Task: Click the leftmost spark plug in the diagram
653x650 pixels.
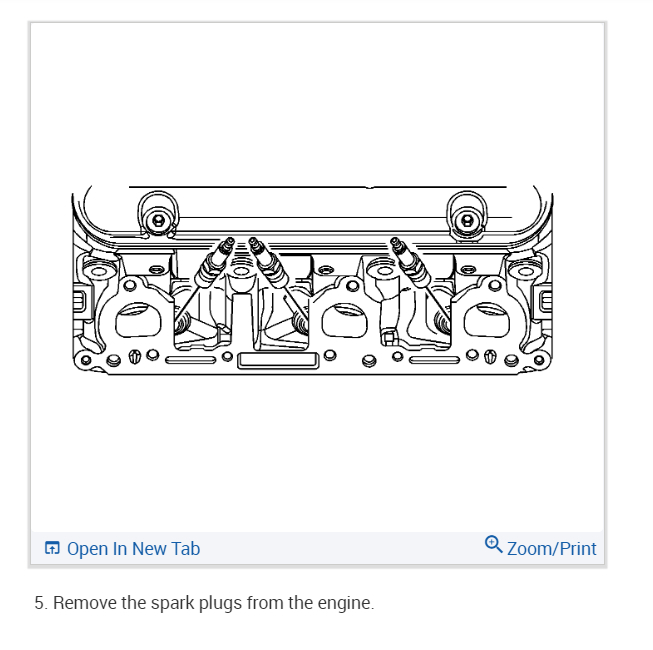Action: point(213,261)
